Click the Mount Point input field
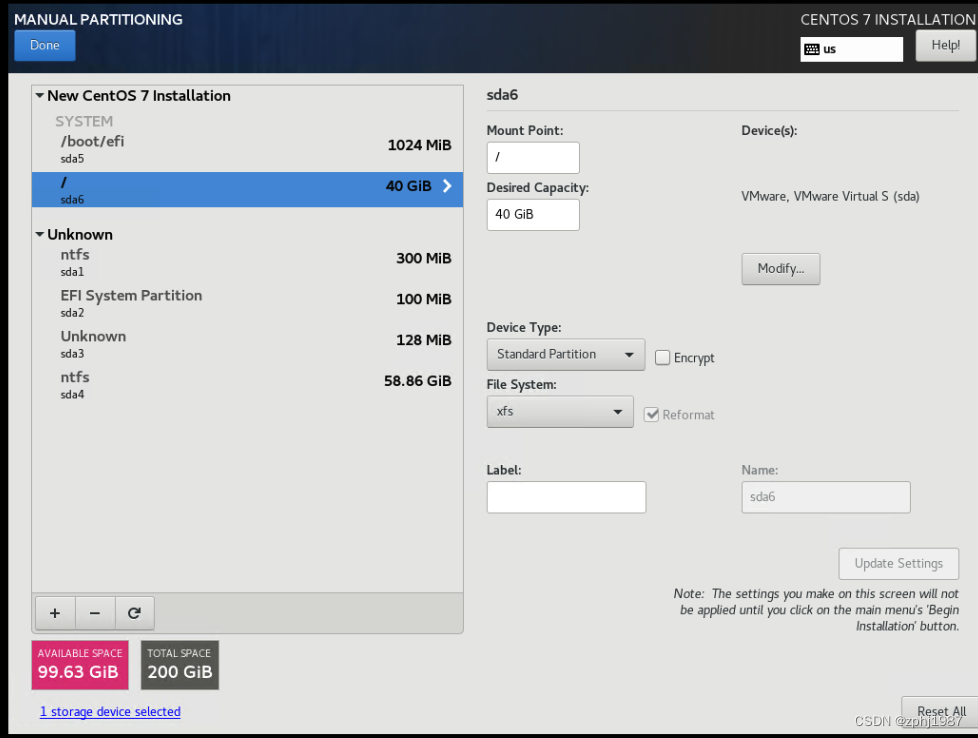The height and width of the screenshot is (738, 978). (533, 158)
